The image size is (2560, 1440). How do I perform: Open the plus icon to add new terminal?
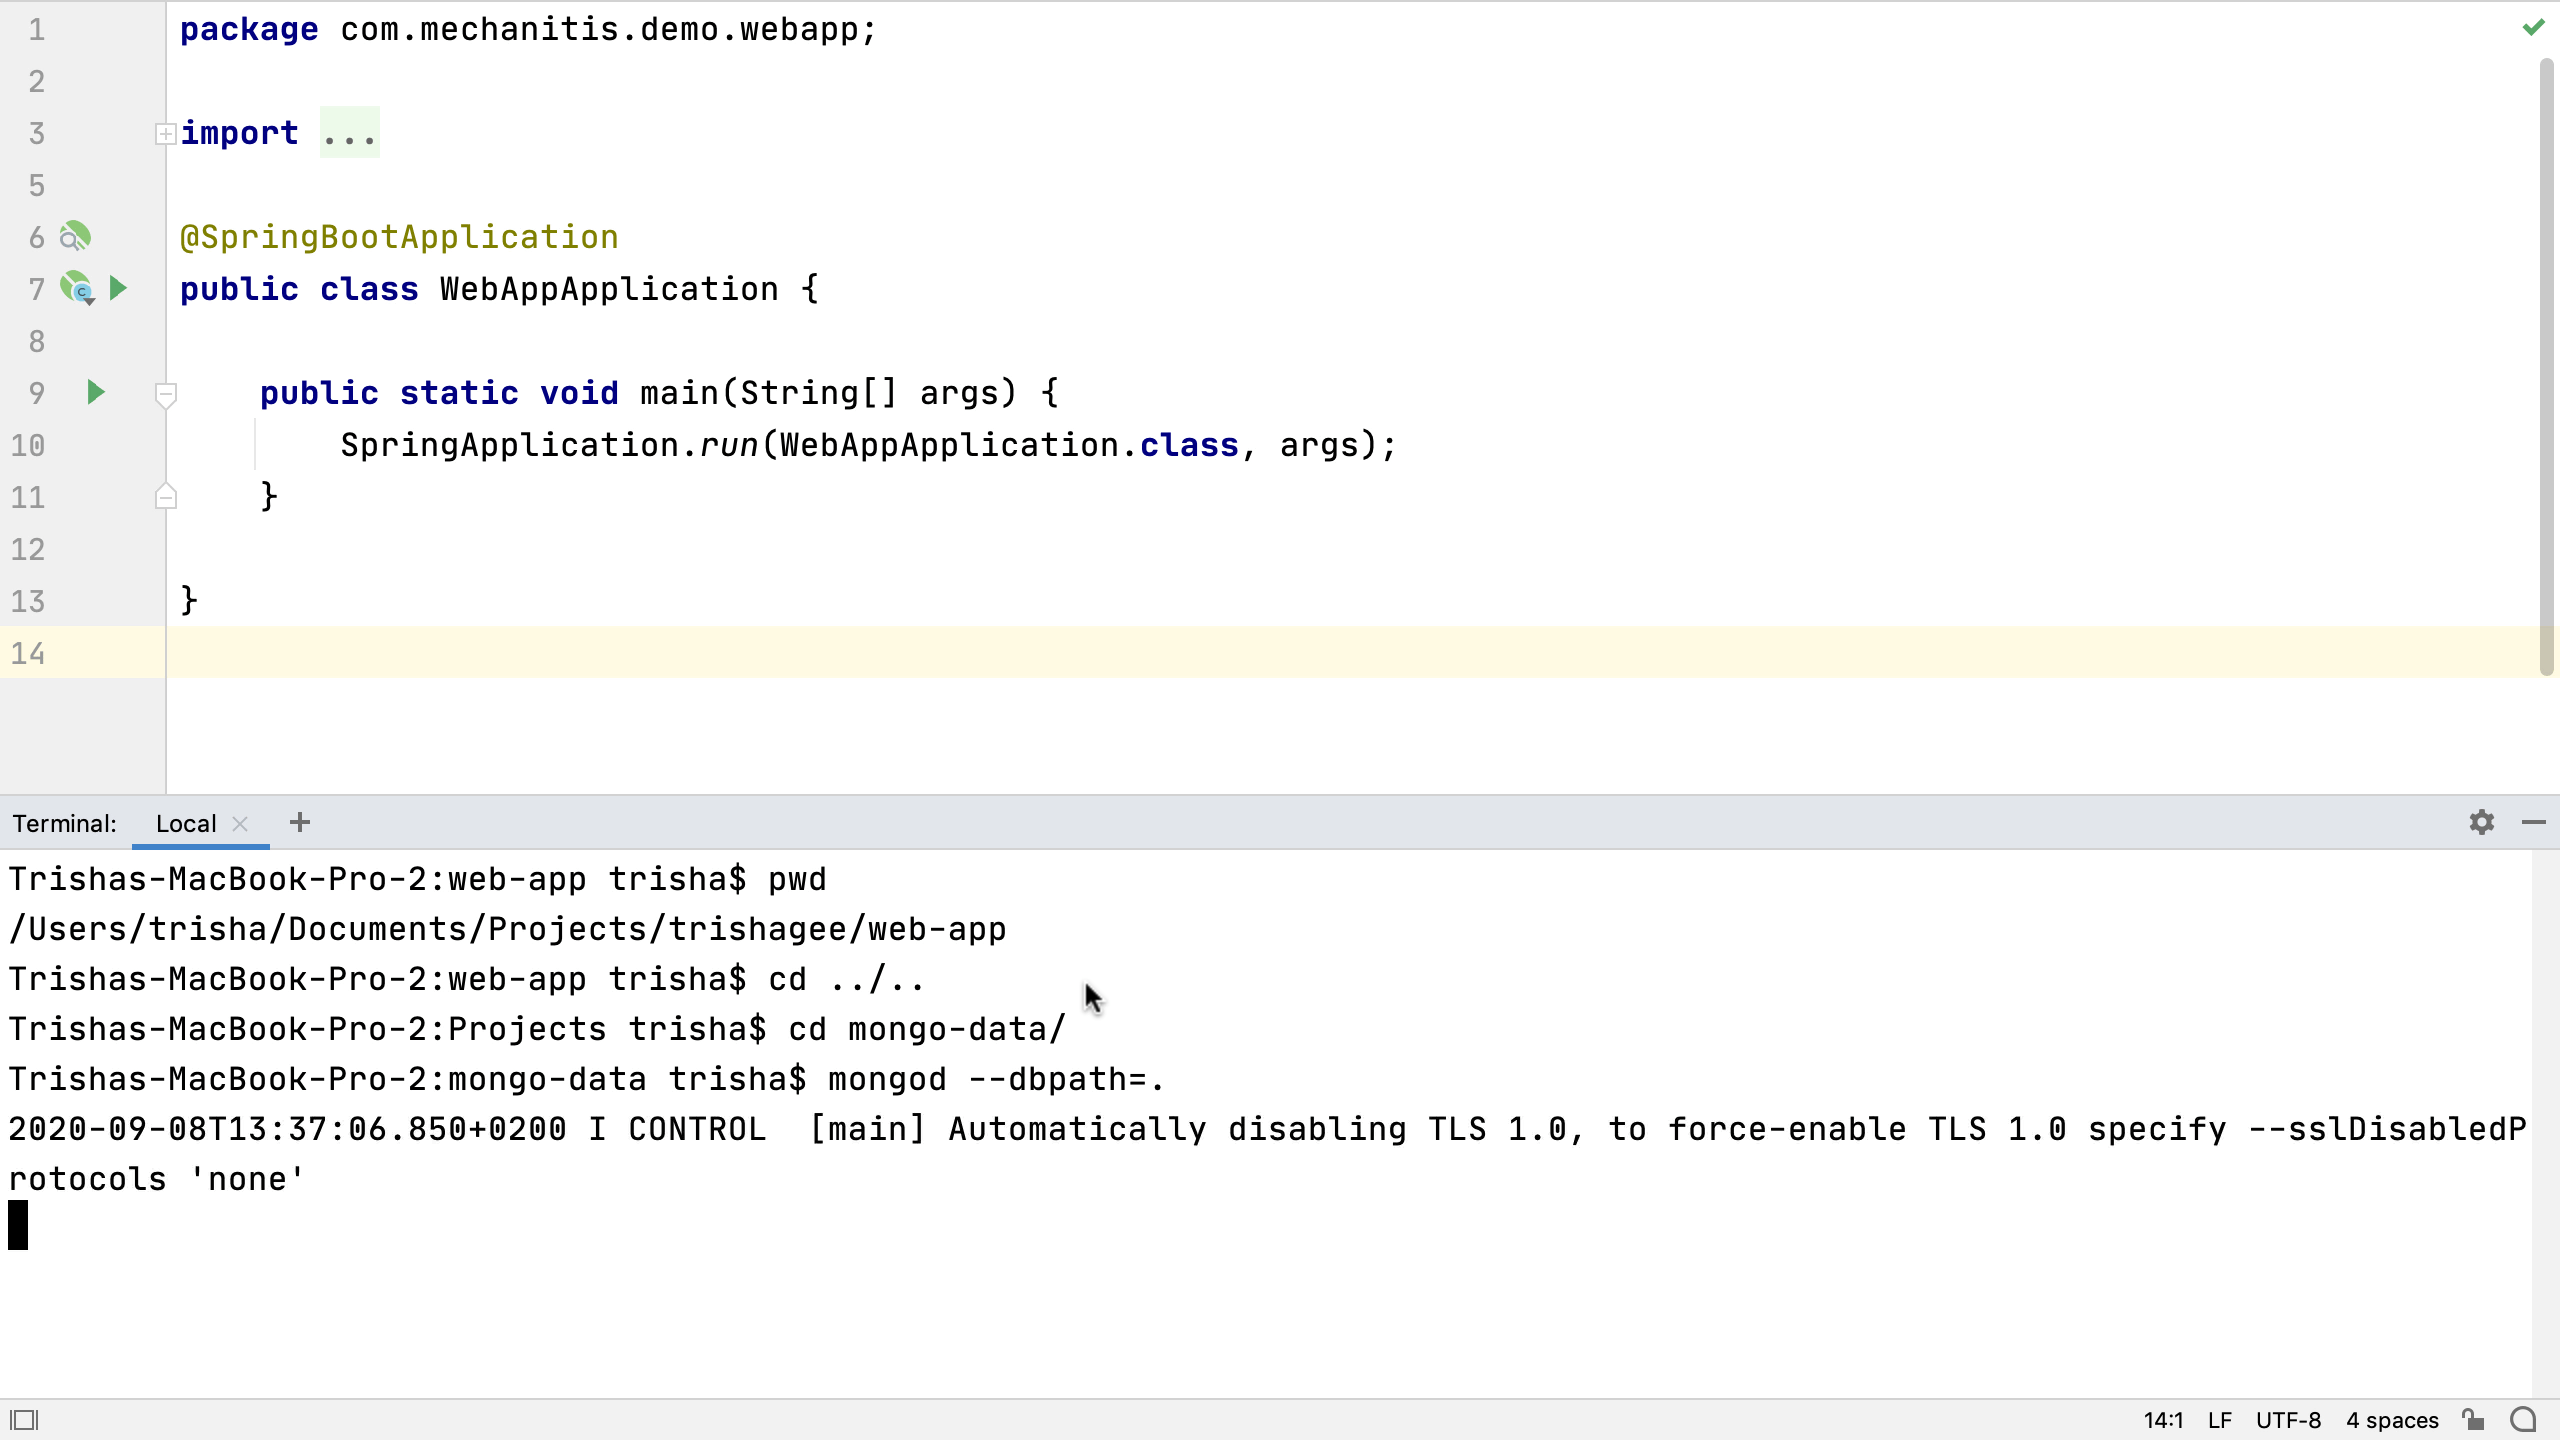coord(299,823)
